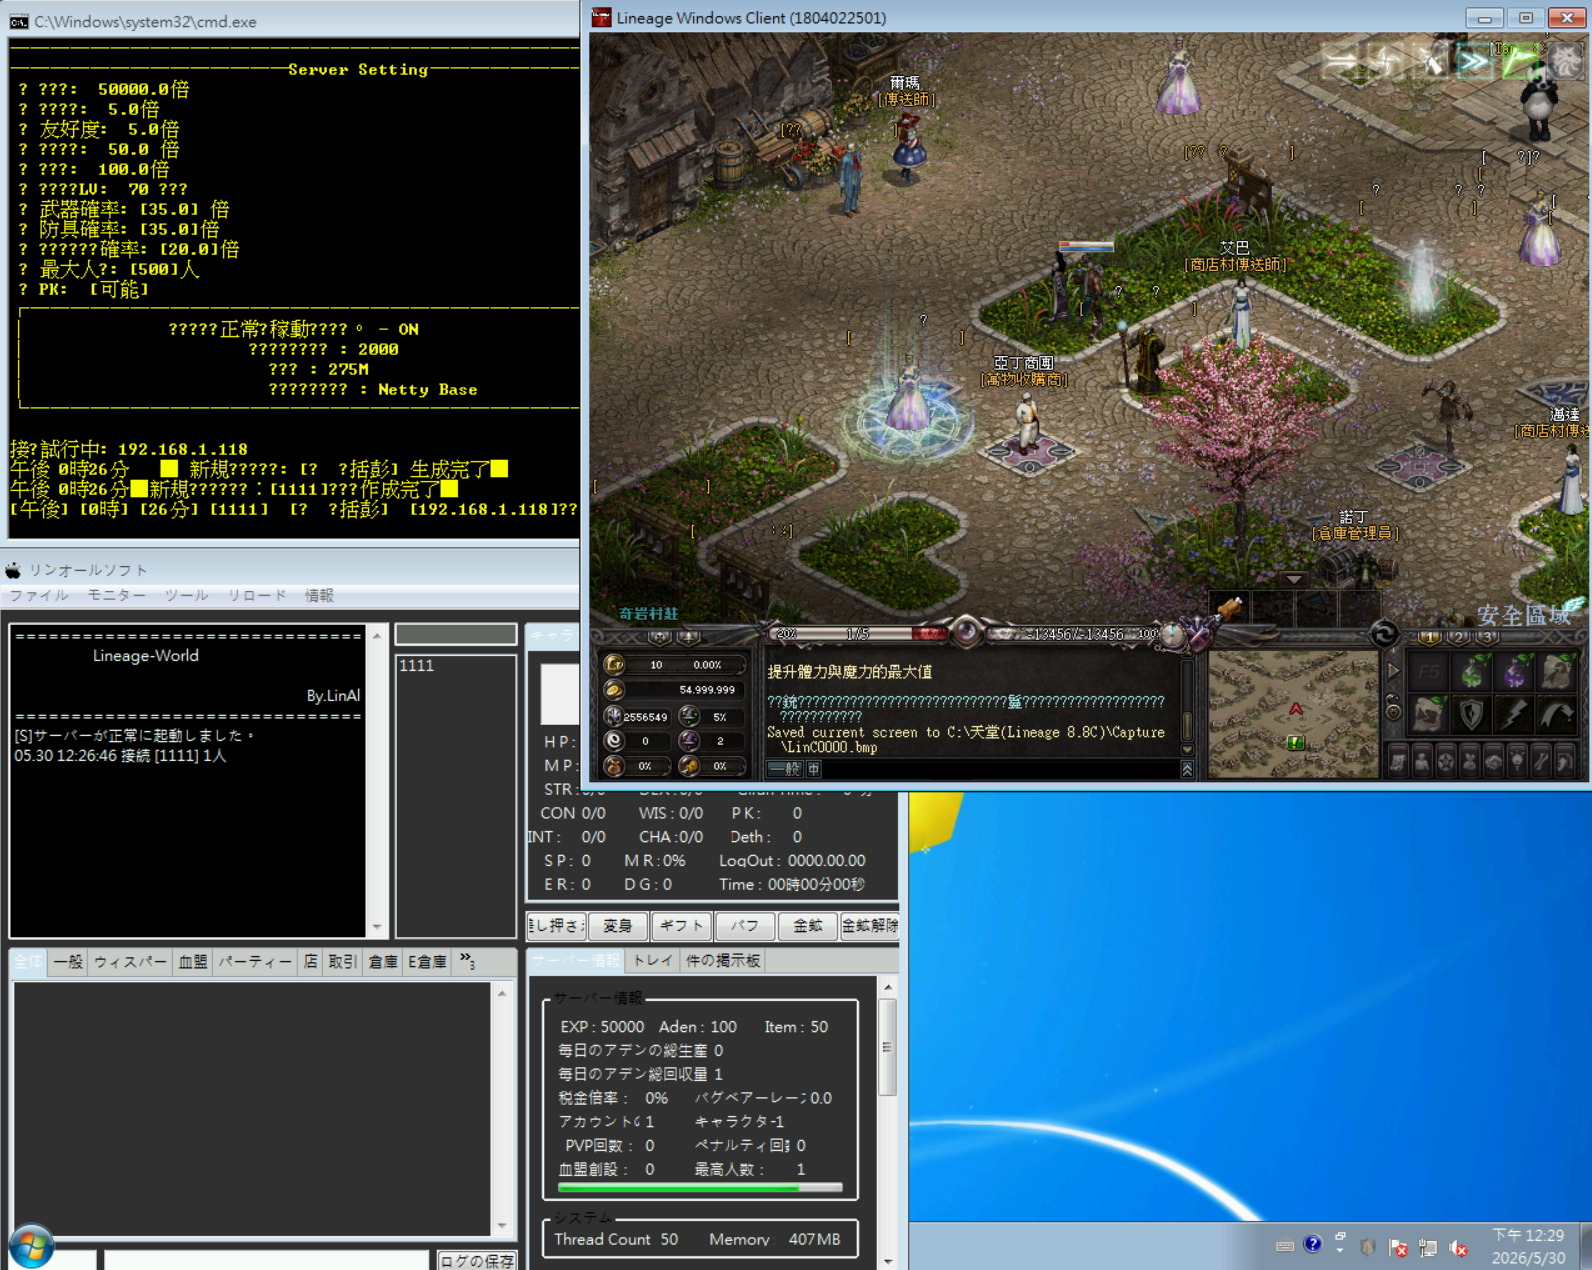The height and width of the screenshot is (1270, 1592).
Task: Click the purple potion quick slot
Action: coord(1515,671)
